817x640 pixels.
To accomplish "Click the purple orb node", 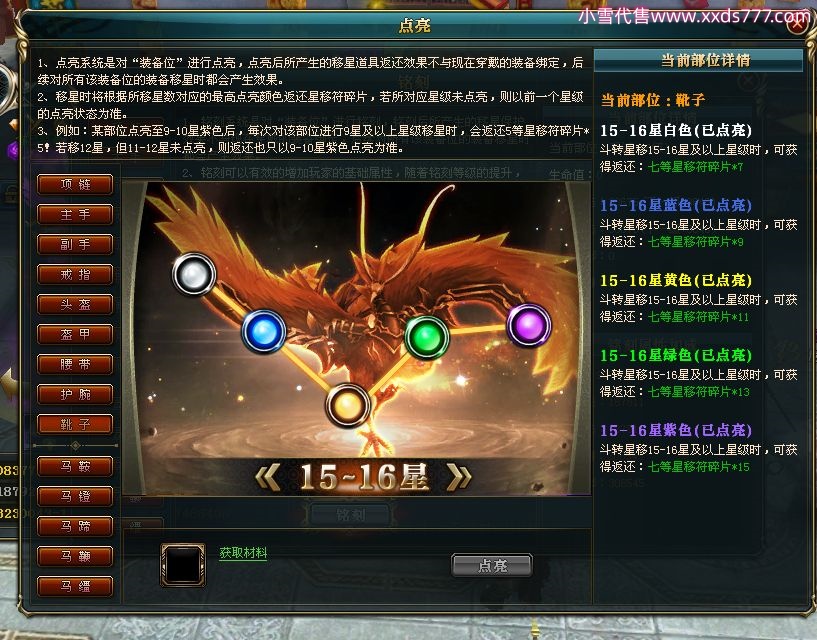I will tap(529, 326).
